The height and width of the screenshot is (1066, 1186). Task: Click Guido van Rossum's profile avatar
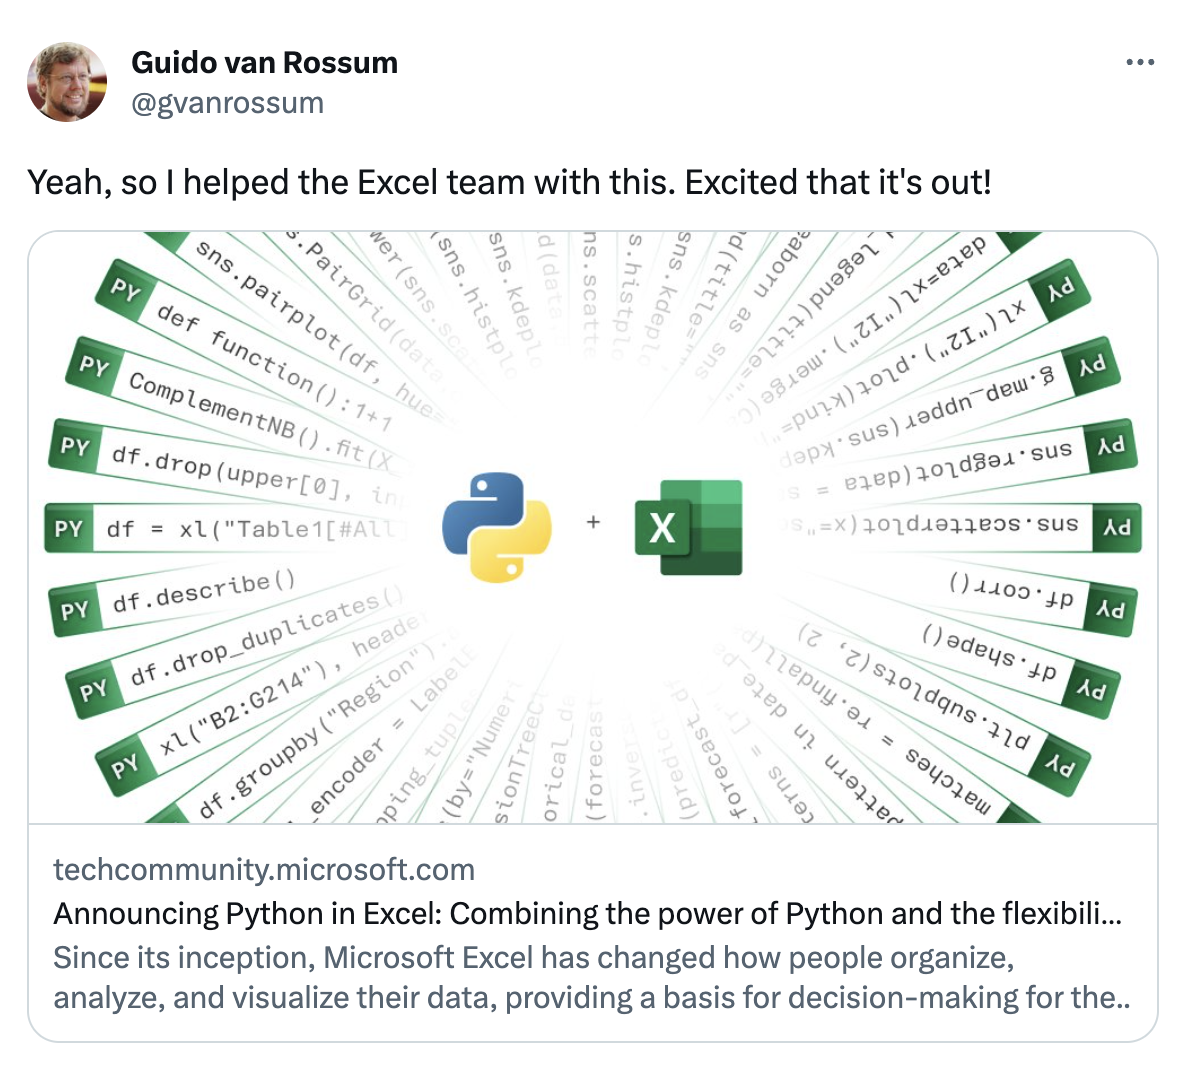(x=67, y=82)
